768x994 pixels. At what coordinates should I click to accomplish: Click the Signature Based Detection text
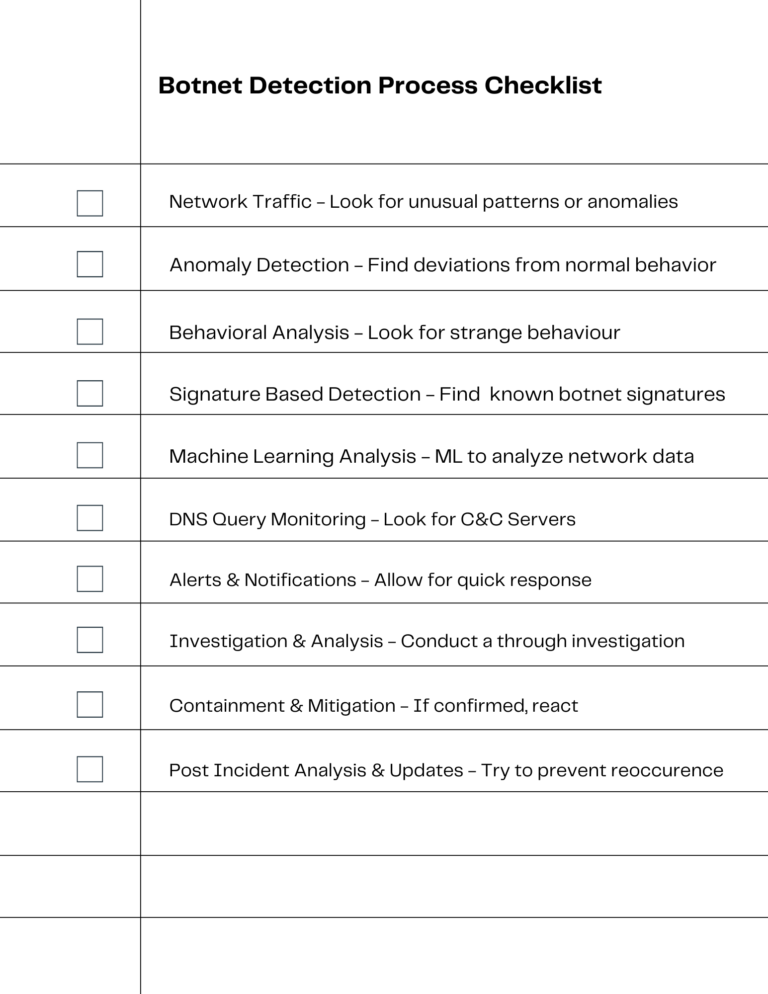click(x=447, y=395)
